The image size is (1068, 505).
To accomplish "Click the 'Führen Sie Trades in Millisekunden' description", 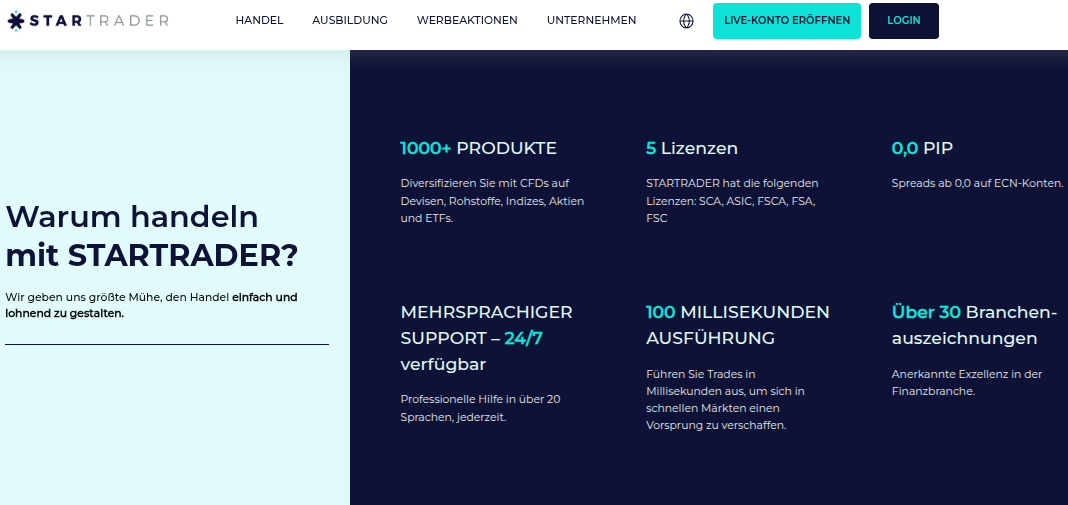I will click(725, 399).
